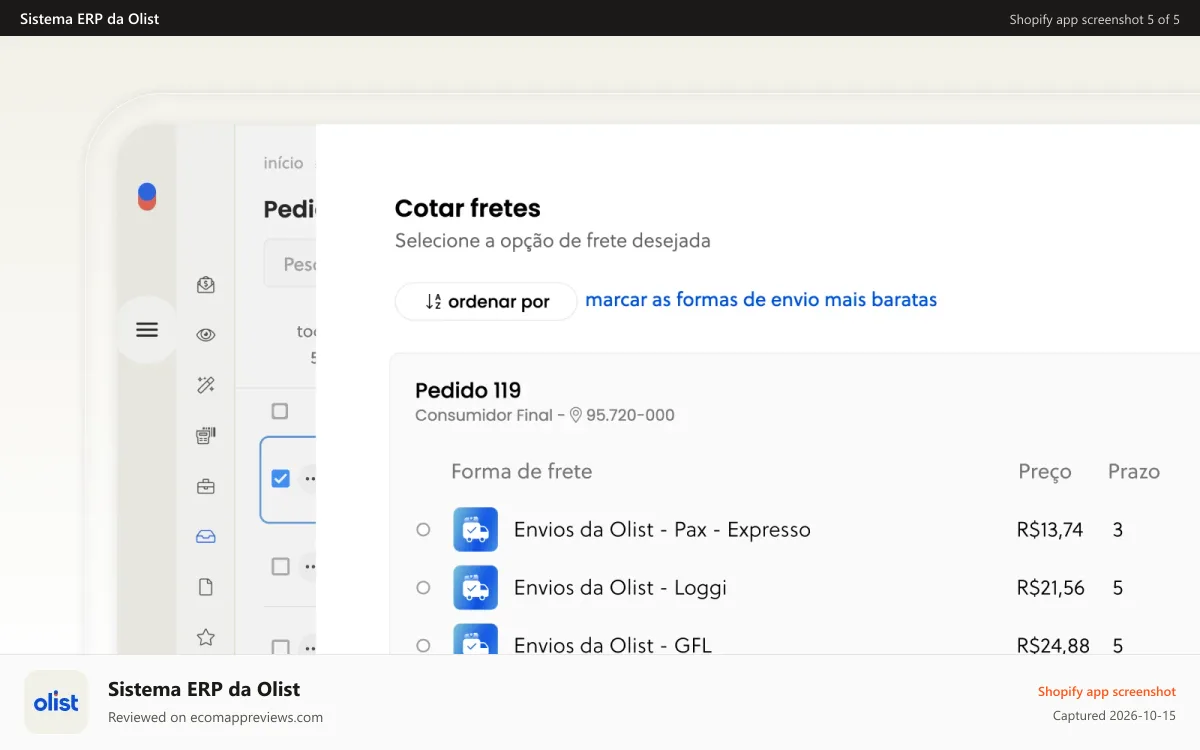Click the 'Prazo' column header

[1134, 471]
